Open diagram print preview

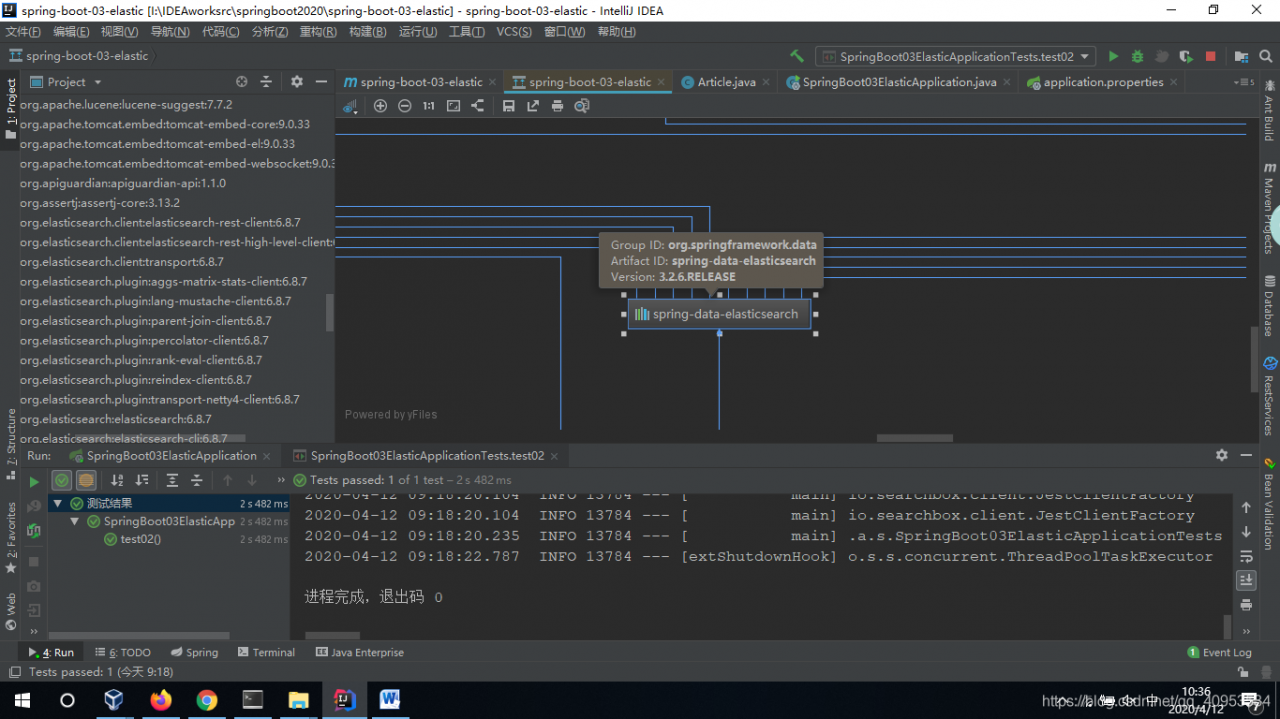click(582, 106)
